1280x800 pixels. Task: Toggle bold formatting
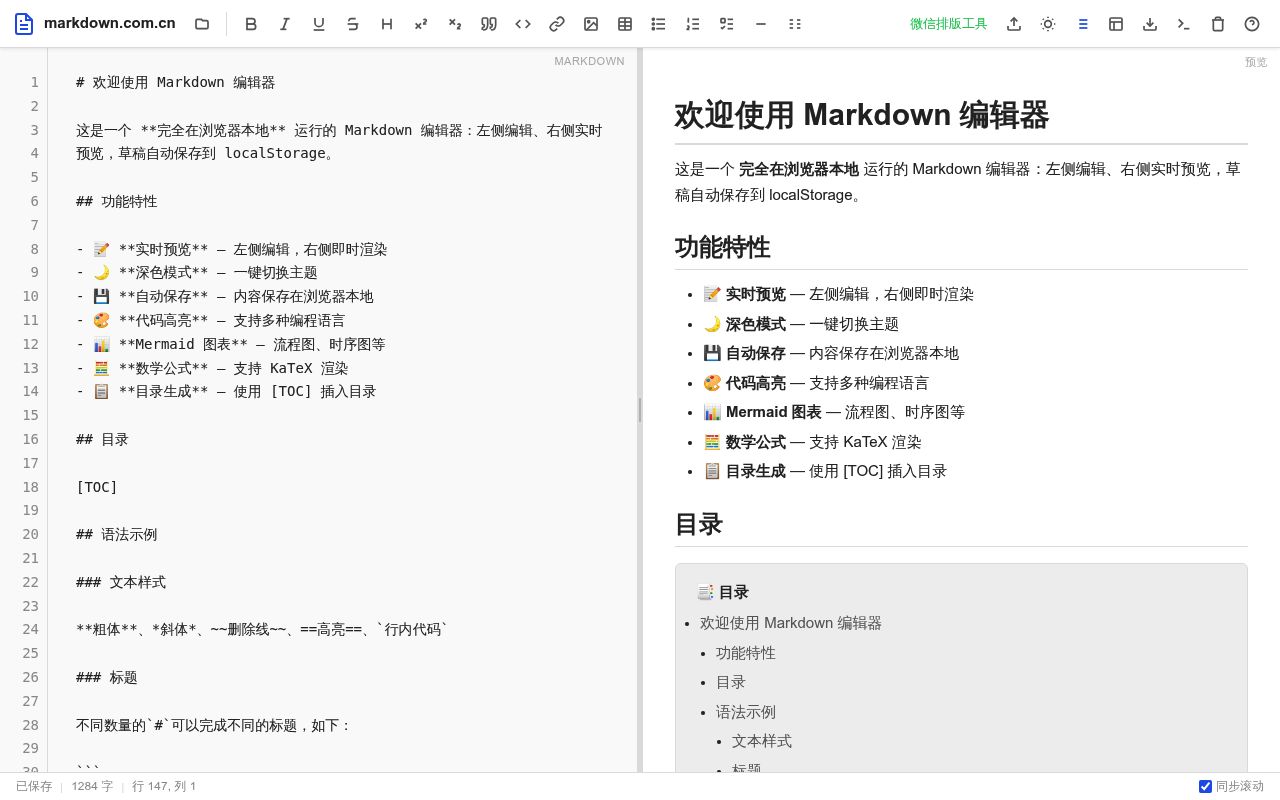(251, 24)
